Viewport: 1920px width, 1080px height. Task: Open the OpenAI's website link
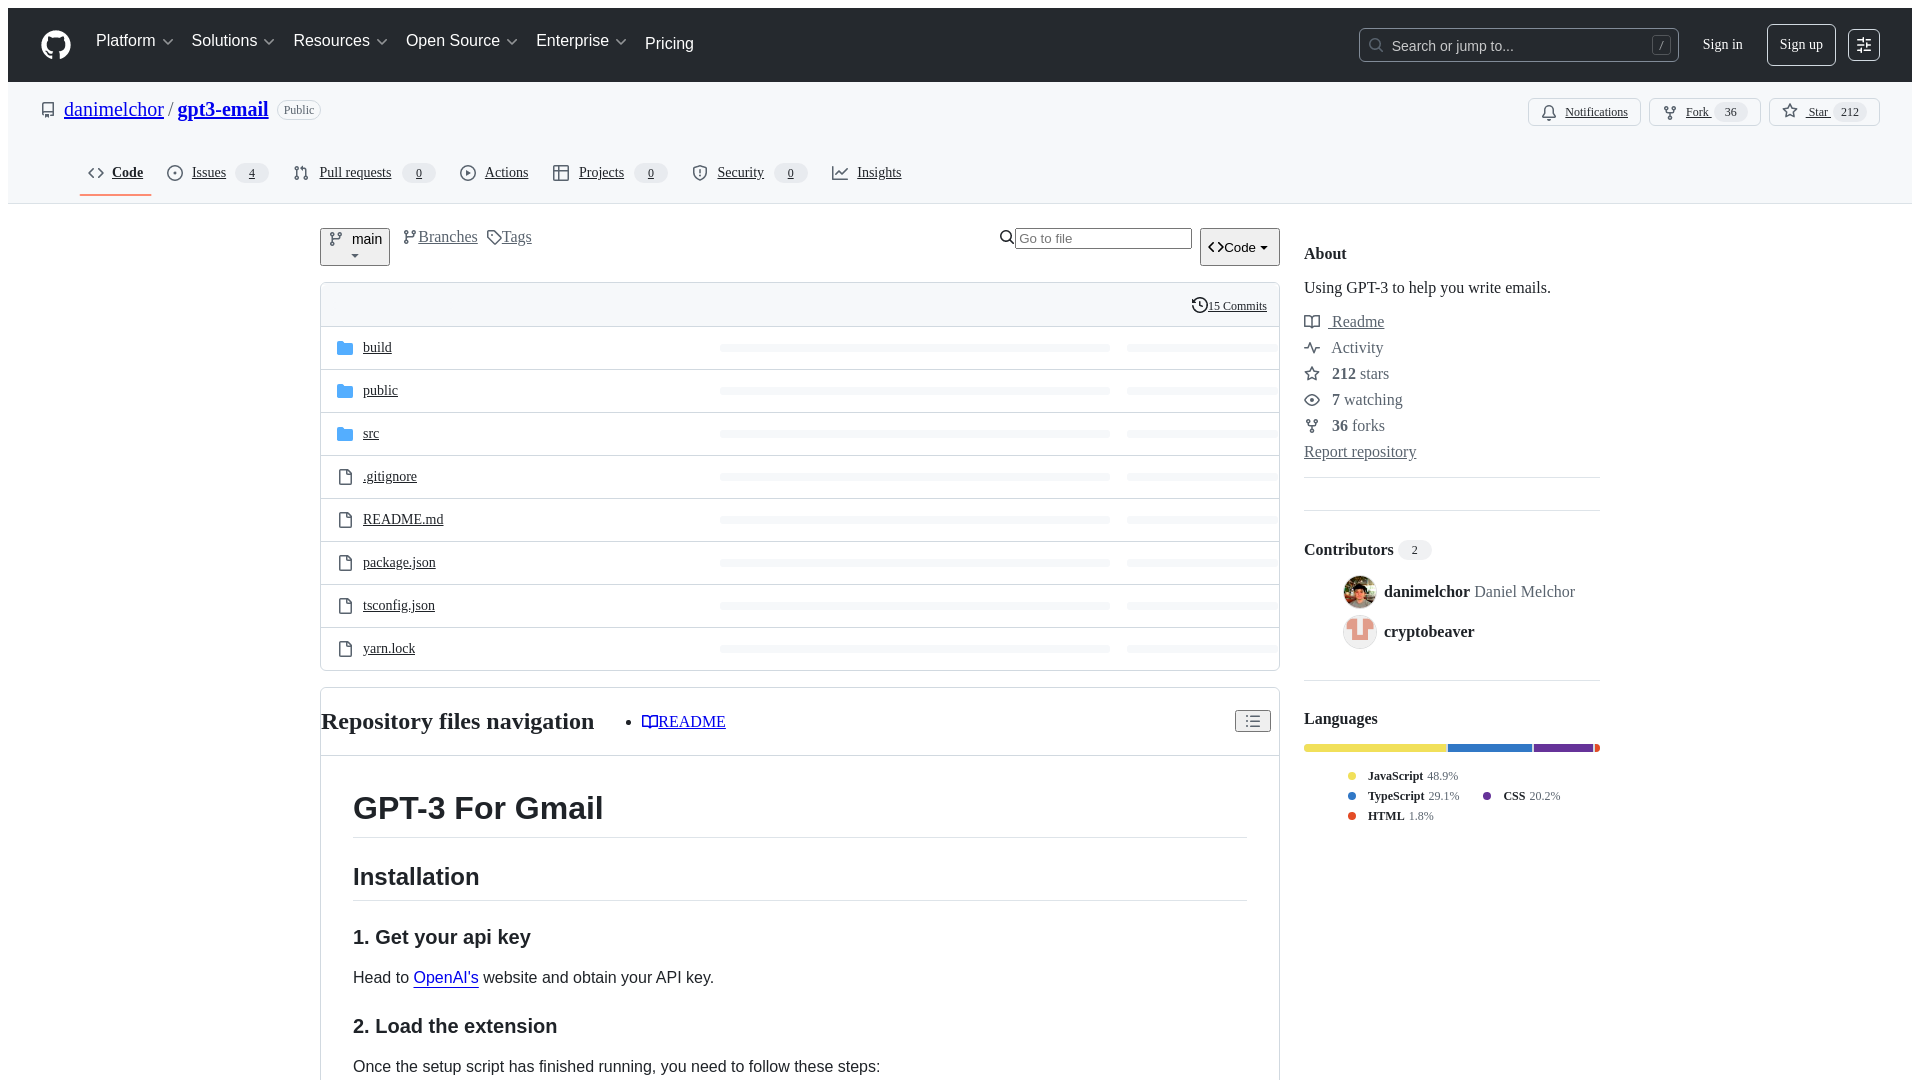tap(446, 977)
